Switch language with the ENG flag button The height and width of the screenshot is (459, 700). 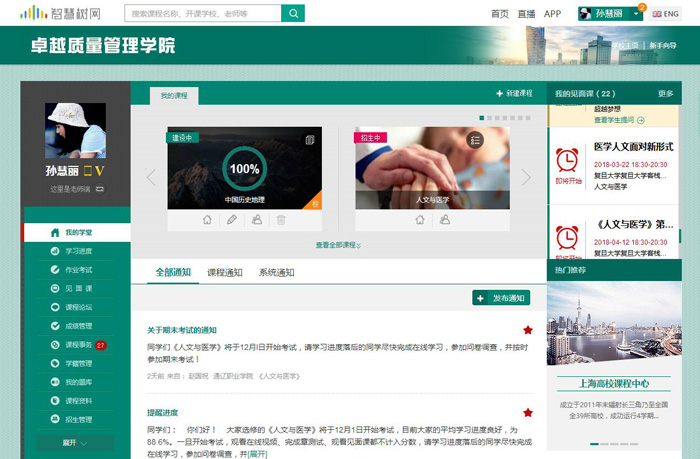click(x=664, y=14)
